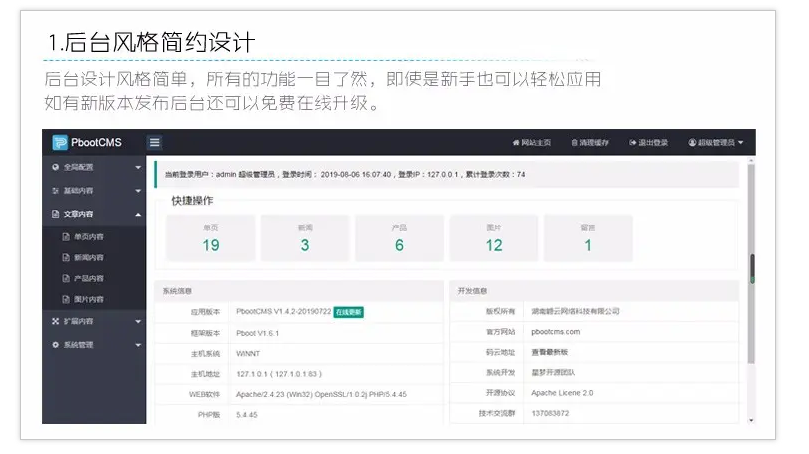
Task: Open the 新闻 card showing 3
Action: [305, 238]
